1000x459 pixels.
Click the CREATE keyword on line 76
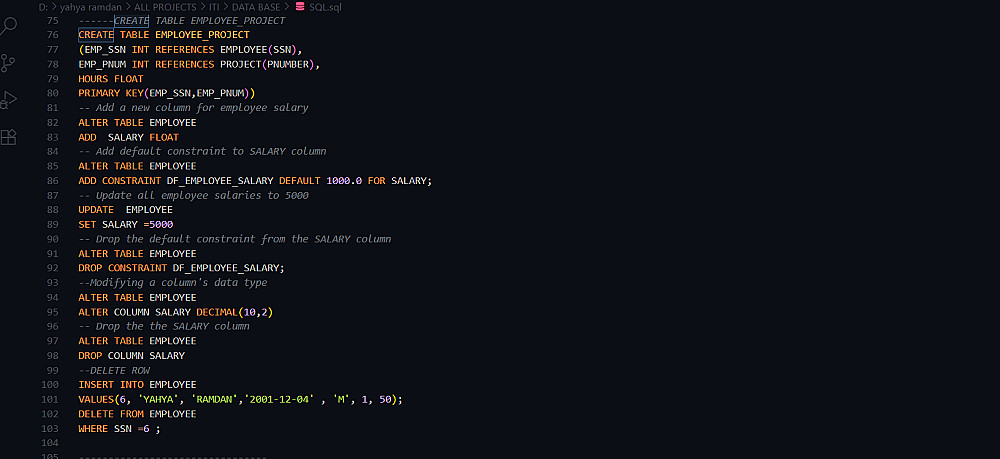[x=96, y=34]
